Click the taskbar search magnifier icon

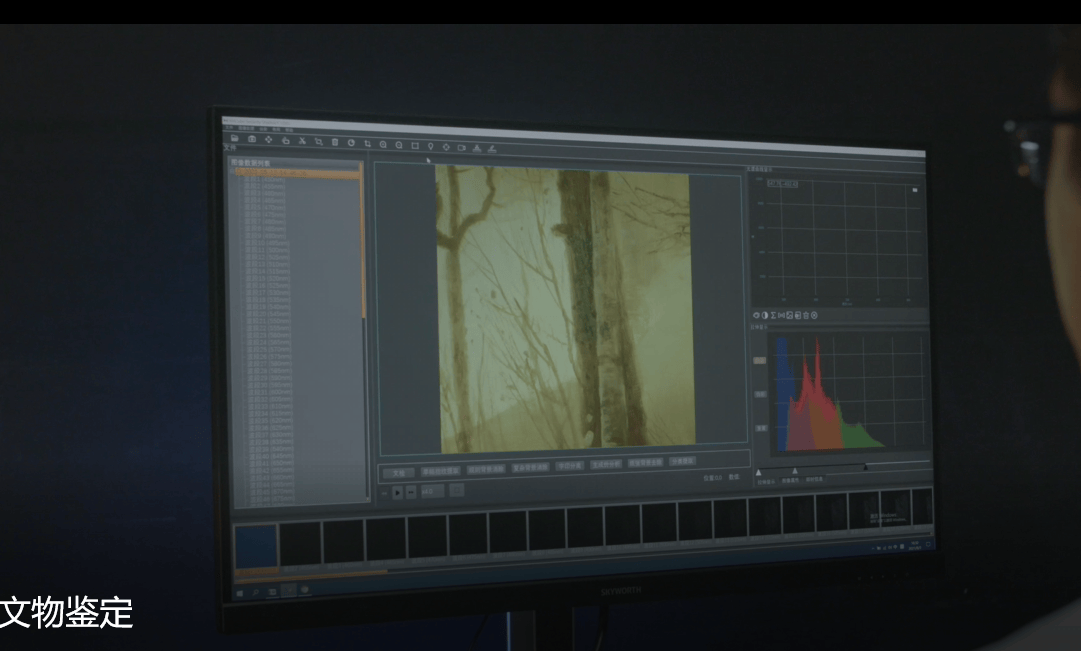[x=256, y=592]
